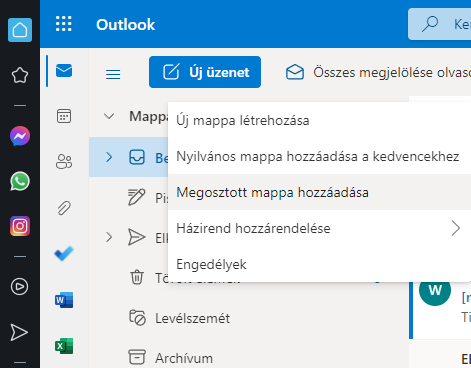The height and width of the screenshot is (368, 471).
Task: Open the sent items paper plane folder
Action: (x=137, y=237)
